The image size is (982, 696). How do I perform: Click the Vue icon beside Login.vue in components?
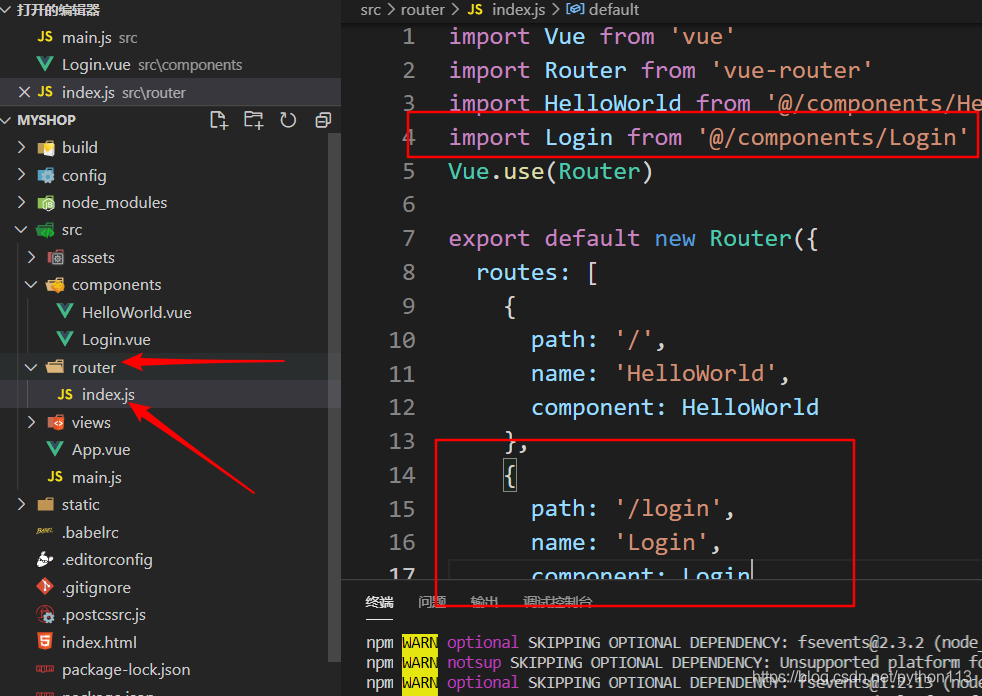click(x=65, y=339)
